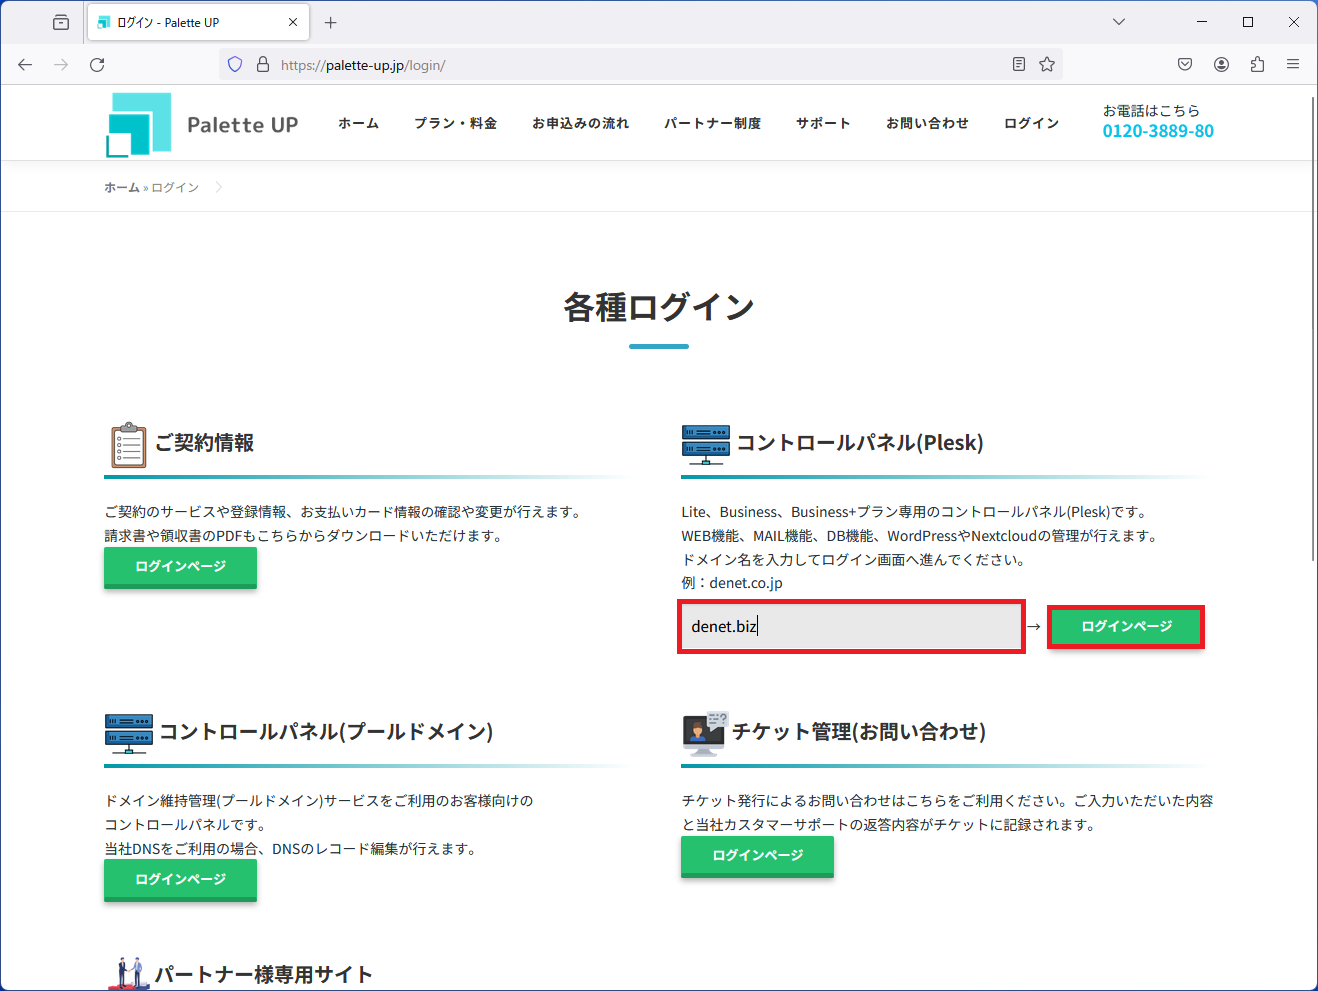Click the コントロールパネル(プールドメイン) heading

[x=326, y=732]
